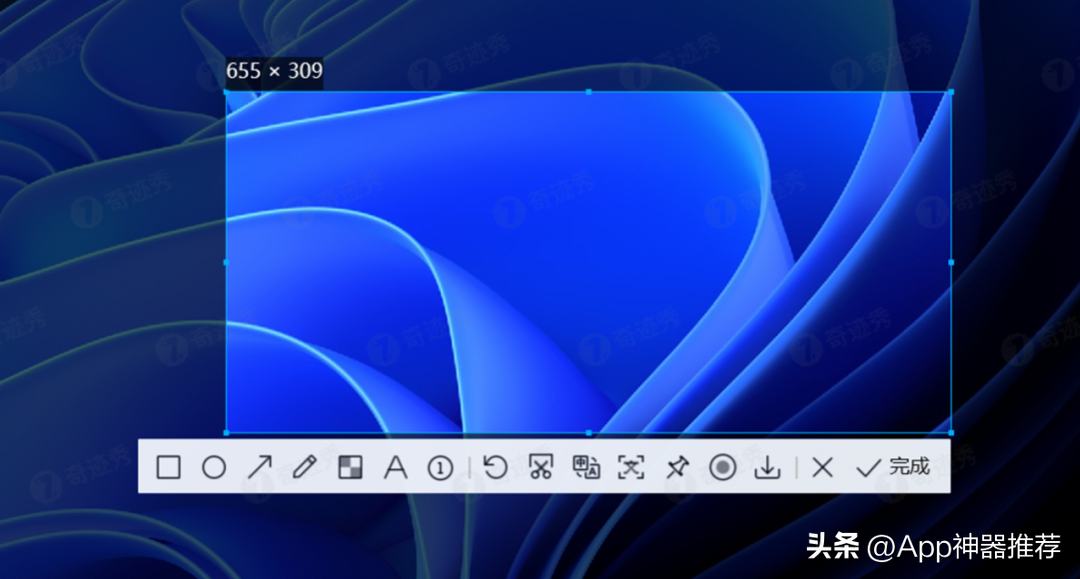Cancel the screenshot with X
Screen dimensions: 1080x579
[x=822, y=467]
